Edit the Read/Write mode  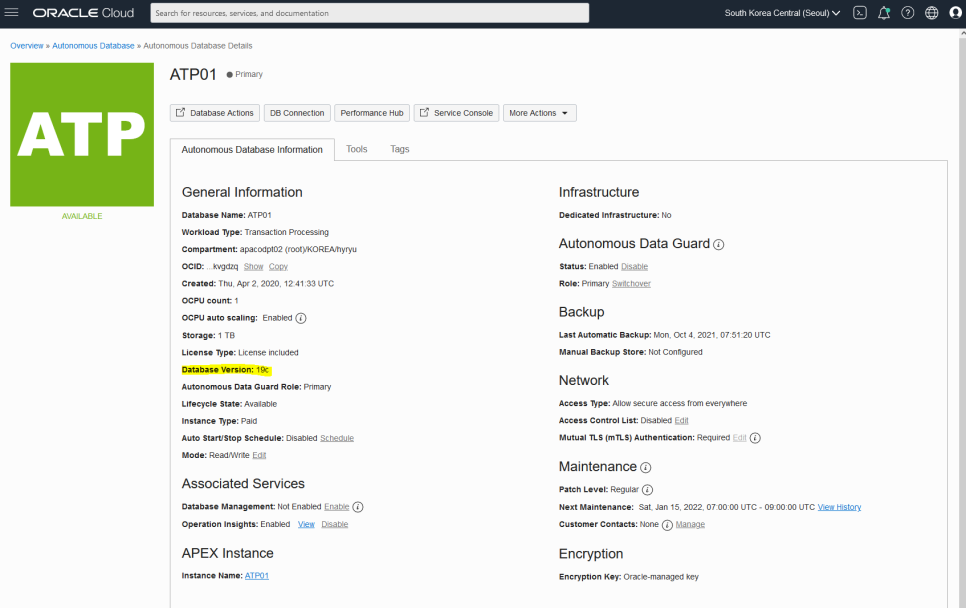[x=259, y=455]
